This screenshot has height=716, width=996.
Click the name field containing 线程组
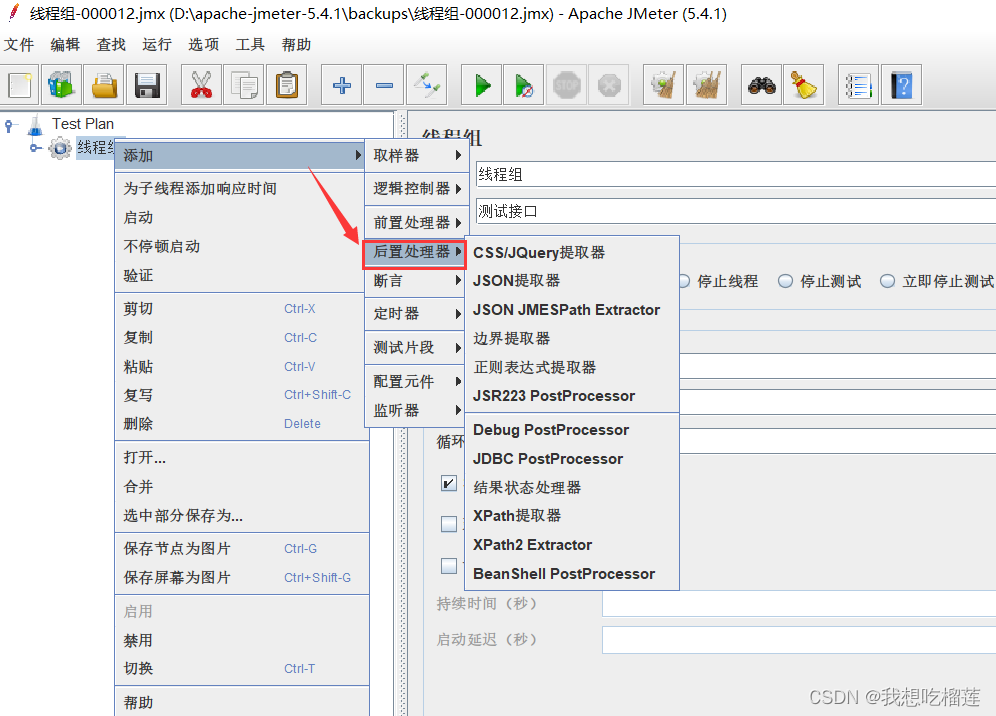coord(736,175)
